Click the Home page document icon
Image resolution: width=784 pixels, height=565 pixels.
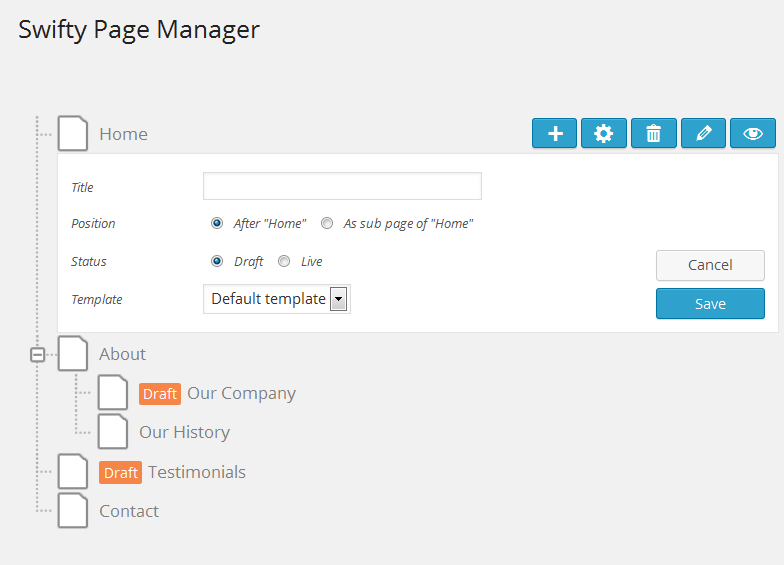pos(73,134)
